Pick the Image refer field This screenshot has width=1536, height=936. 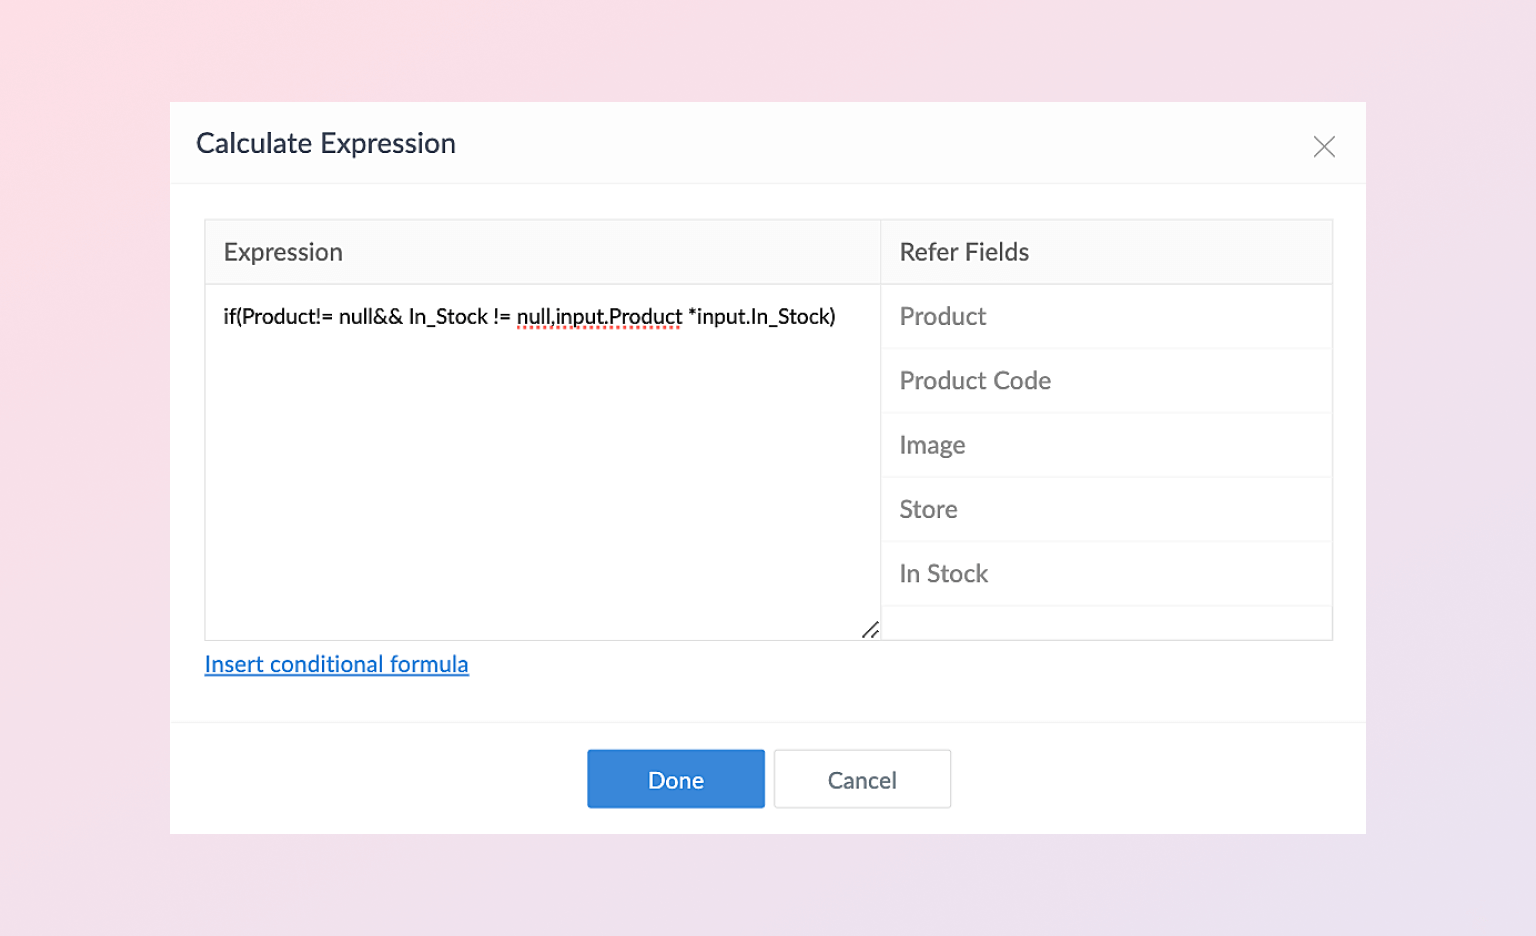(932, 445)
